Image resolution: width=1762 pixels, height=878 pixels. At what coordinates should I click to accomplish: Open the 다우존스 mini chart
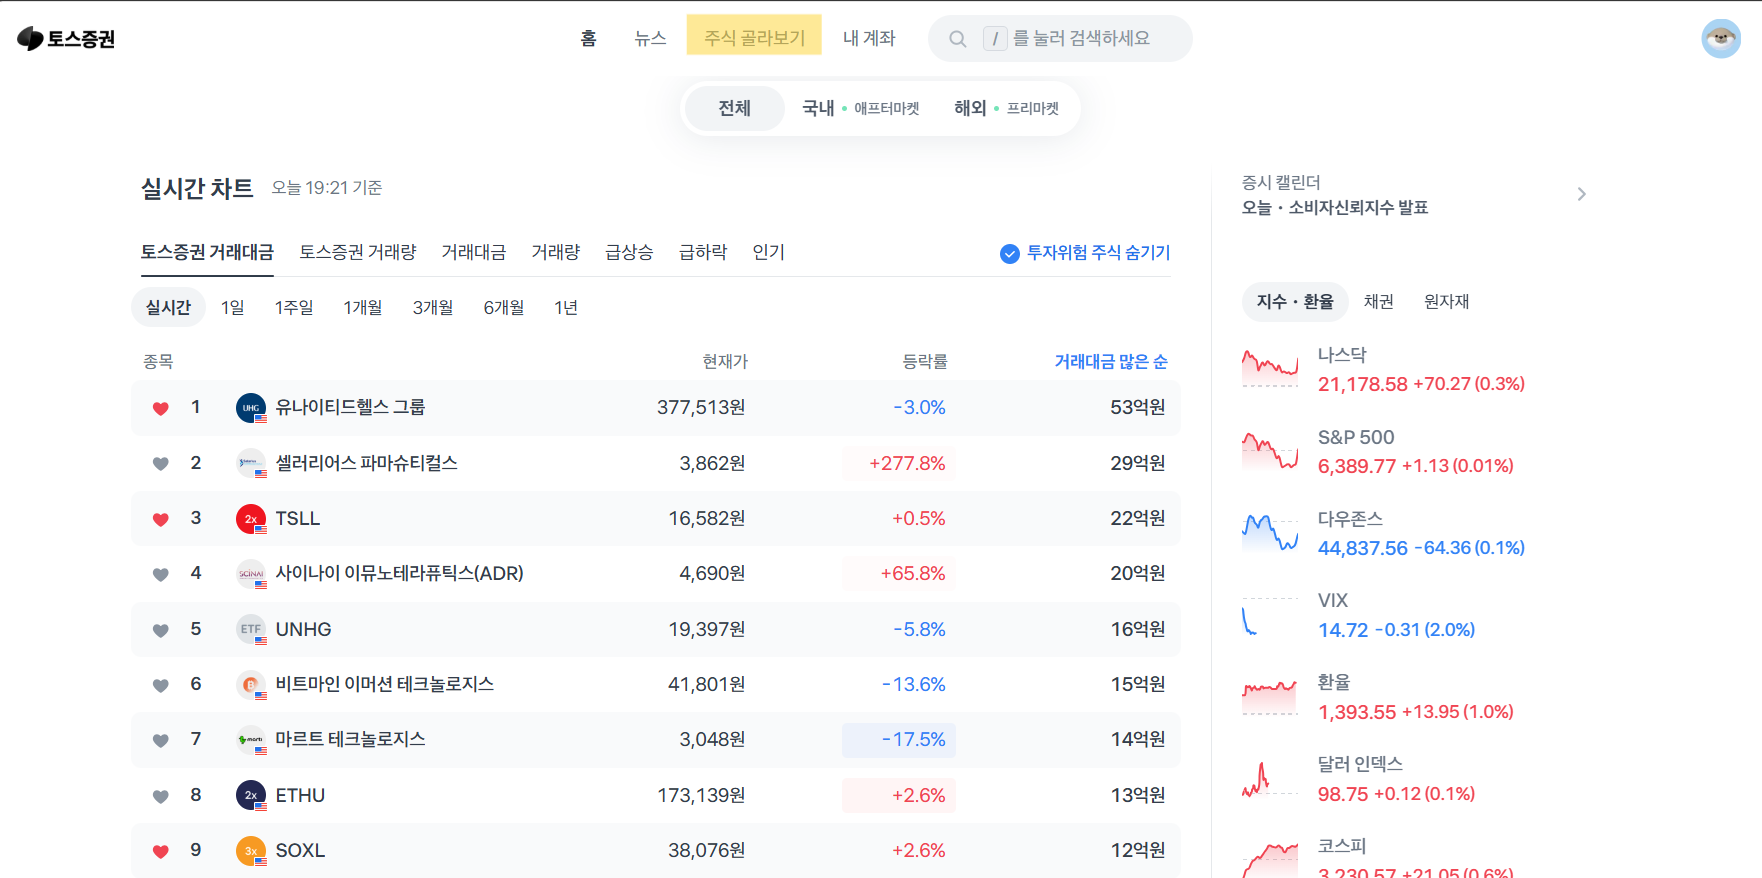pyautogui.click(x=1270, y=532)
